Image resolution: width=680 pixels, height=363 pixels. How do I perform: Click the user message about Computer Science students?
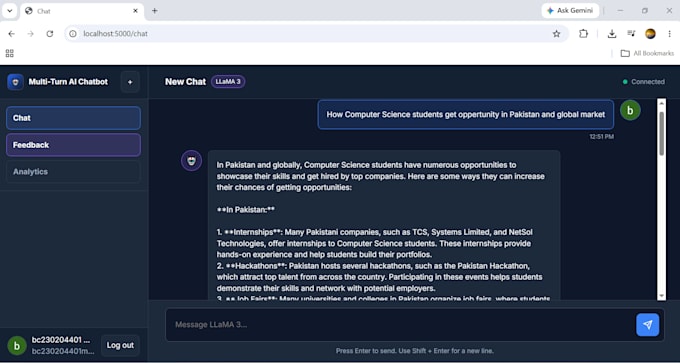466,115
